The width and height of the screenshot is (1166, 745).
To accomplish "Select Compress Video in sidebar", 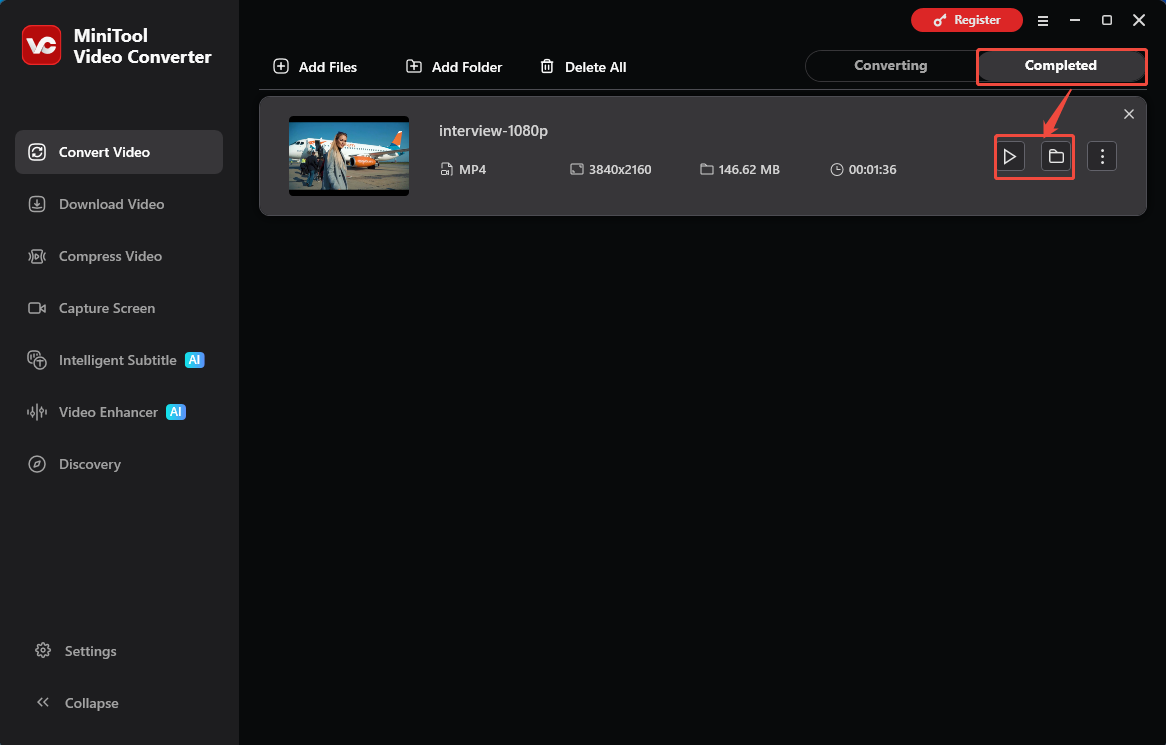I will (x=95, y=256).
